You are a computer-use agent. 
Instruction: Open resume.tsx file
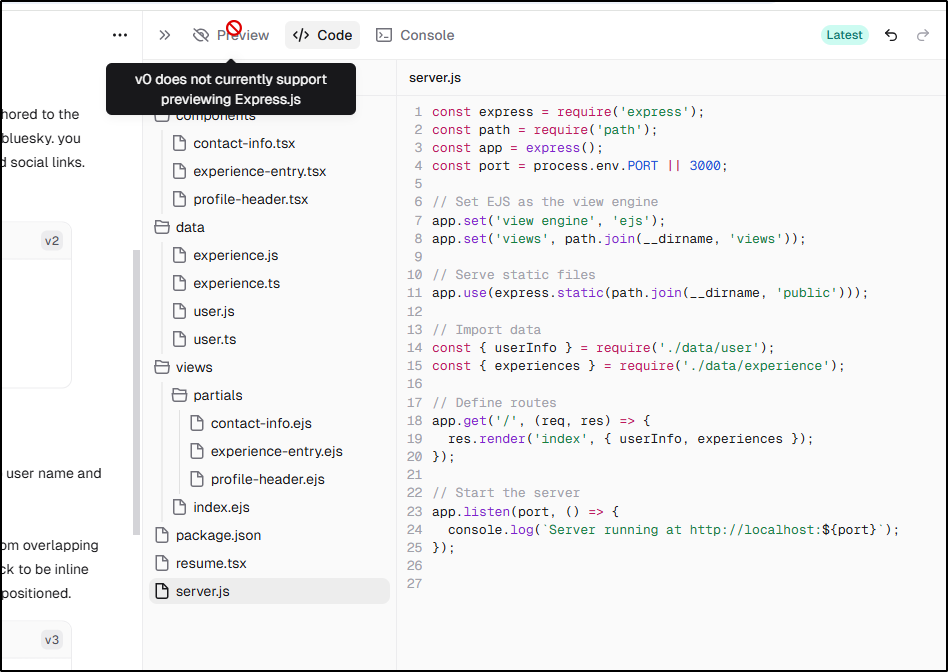211,563
